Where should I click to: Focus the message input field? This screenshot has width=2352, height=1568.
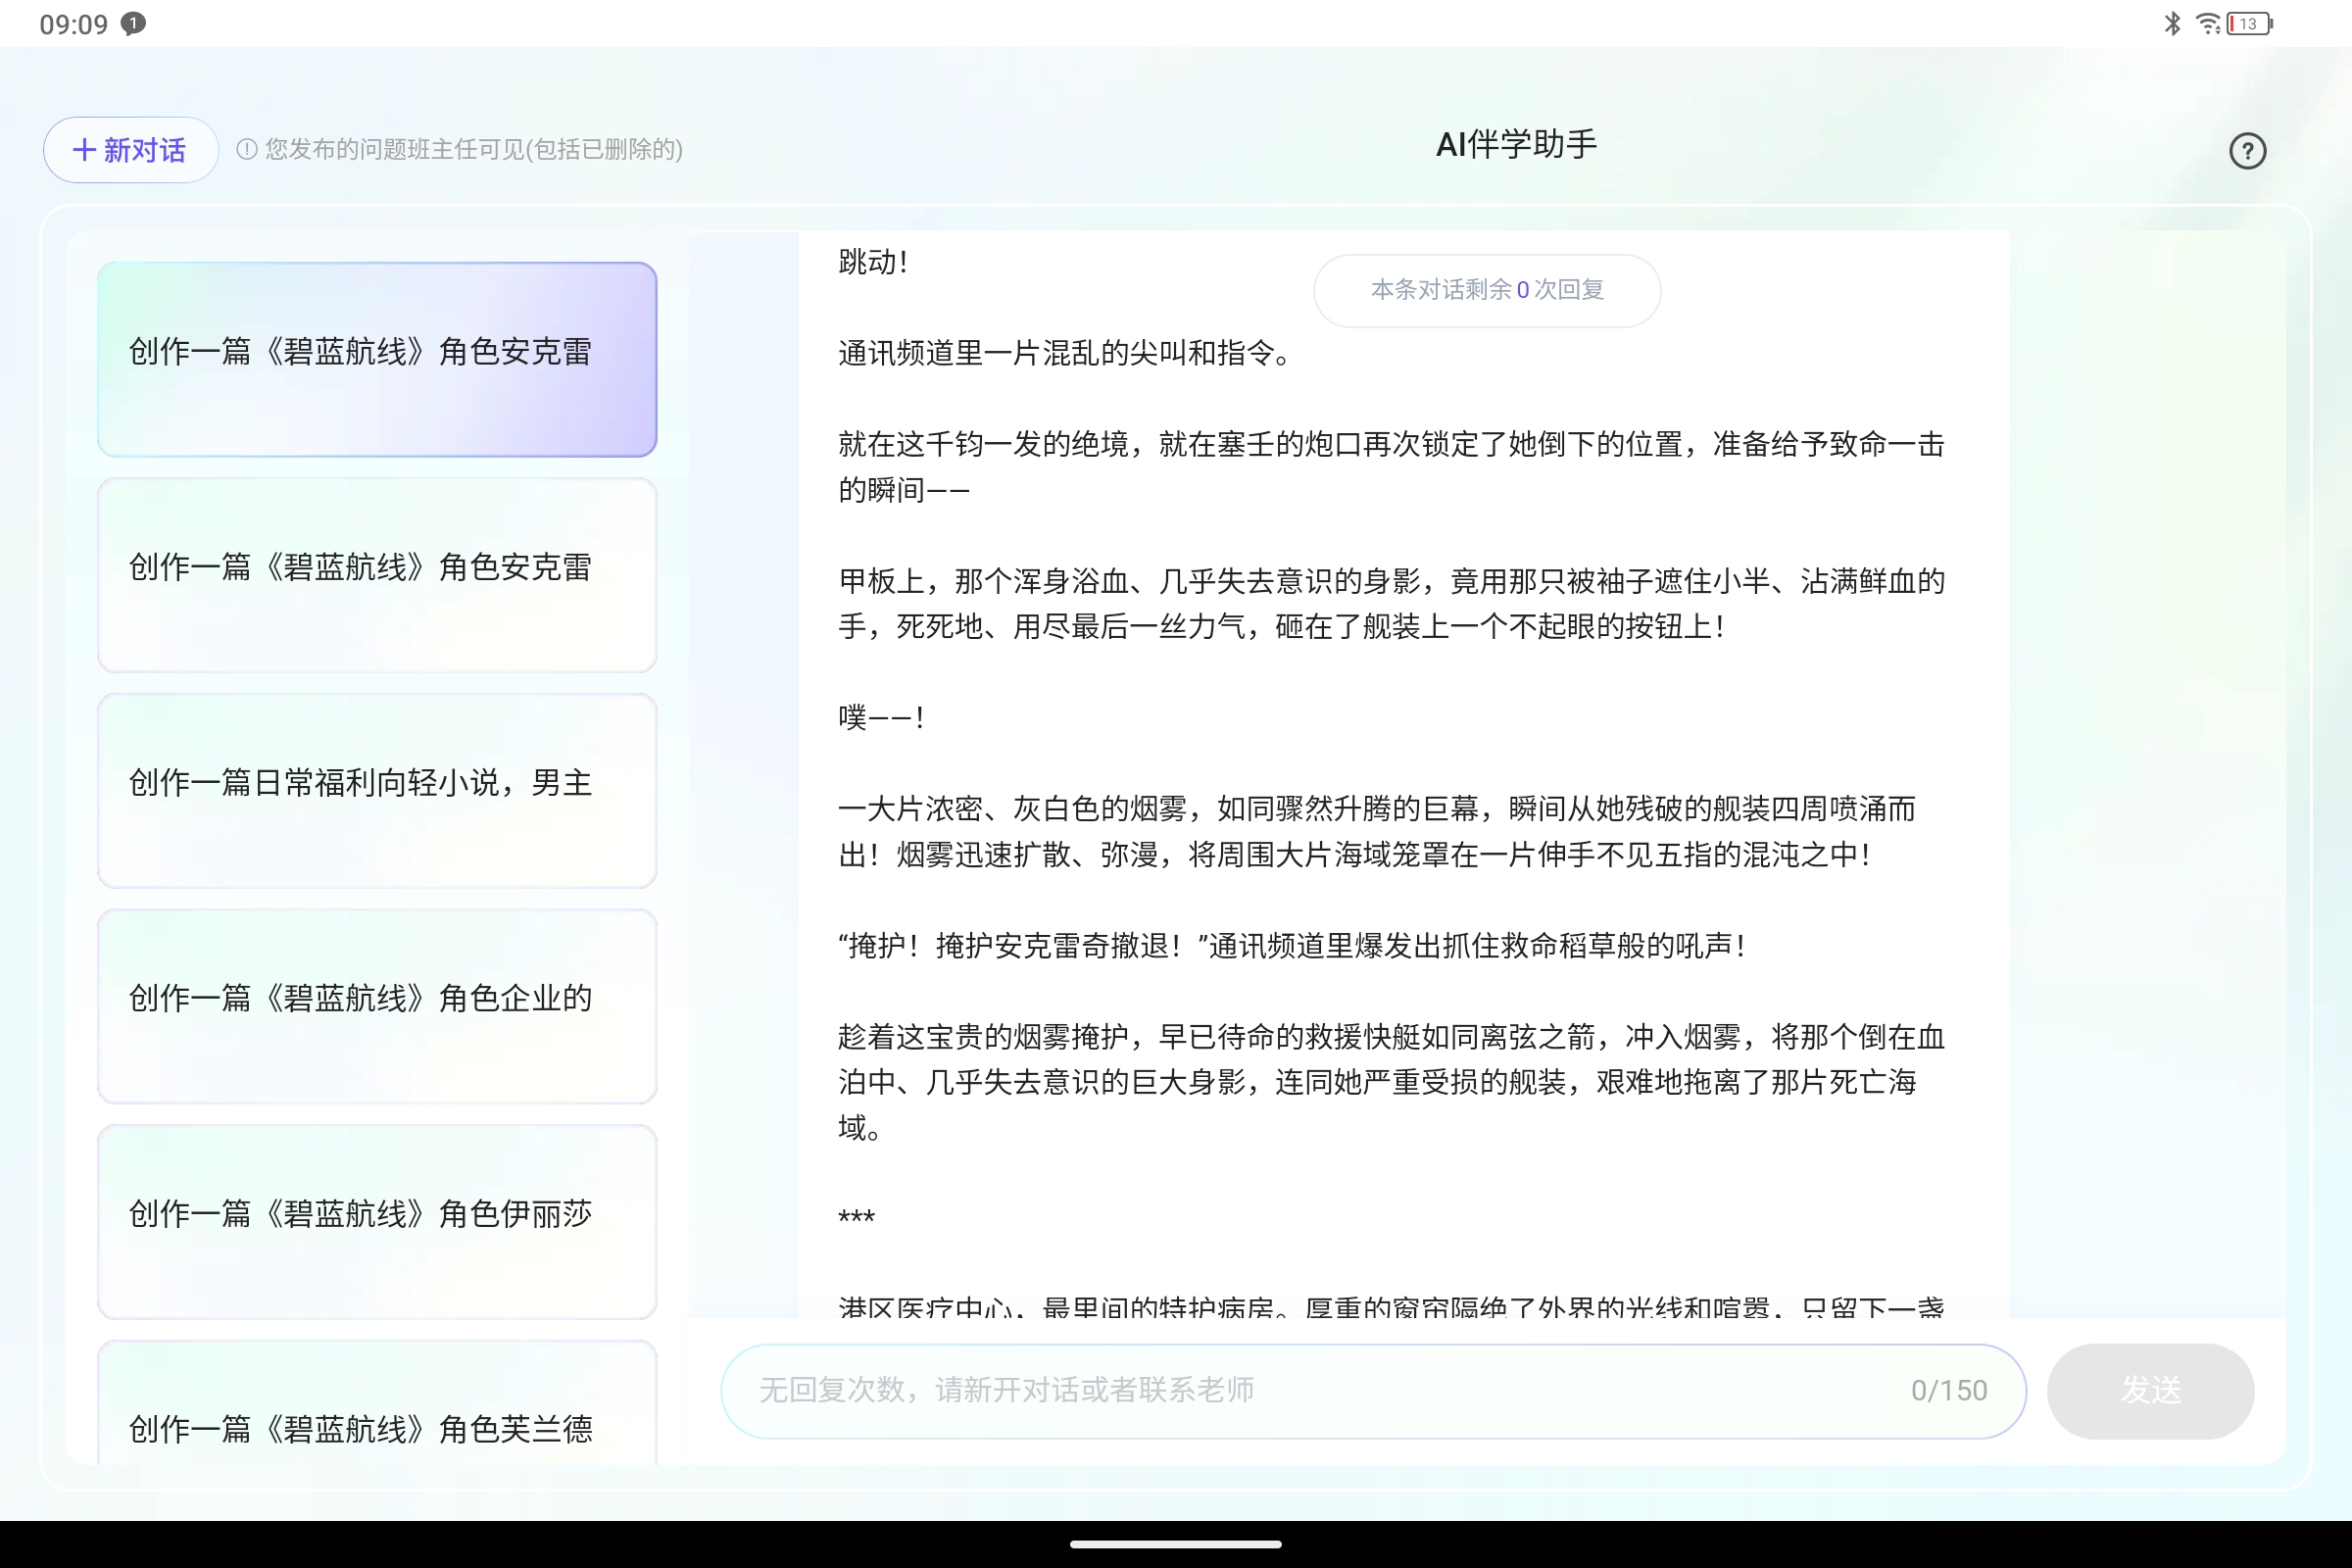(x=1373, y=1390)
